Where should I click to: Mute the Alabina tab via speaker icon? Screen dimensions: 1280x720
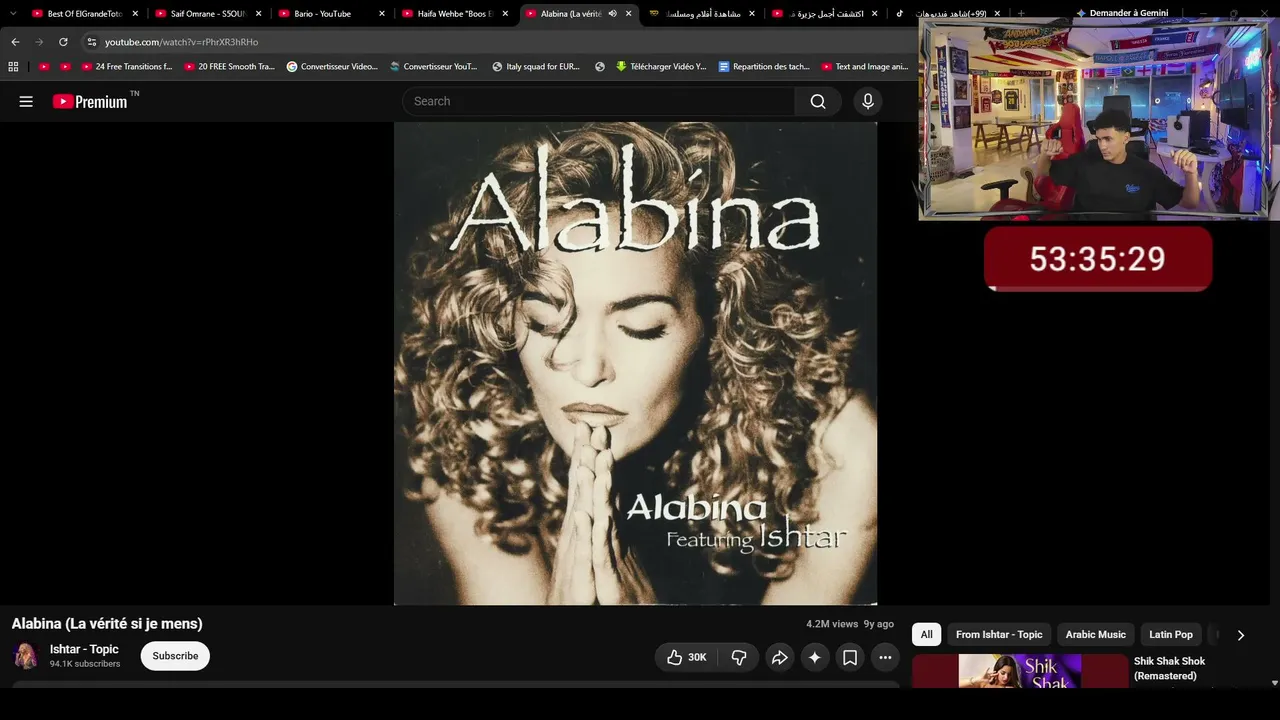612,14
